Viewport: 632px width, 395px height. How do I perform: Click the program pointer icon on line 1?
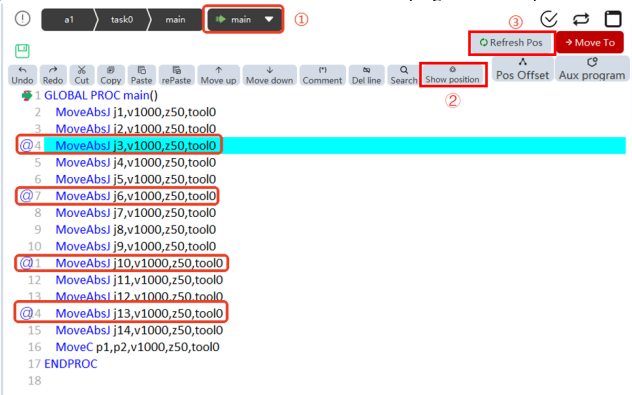[27, 96]
